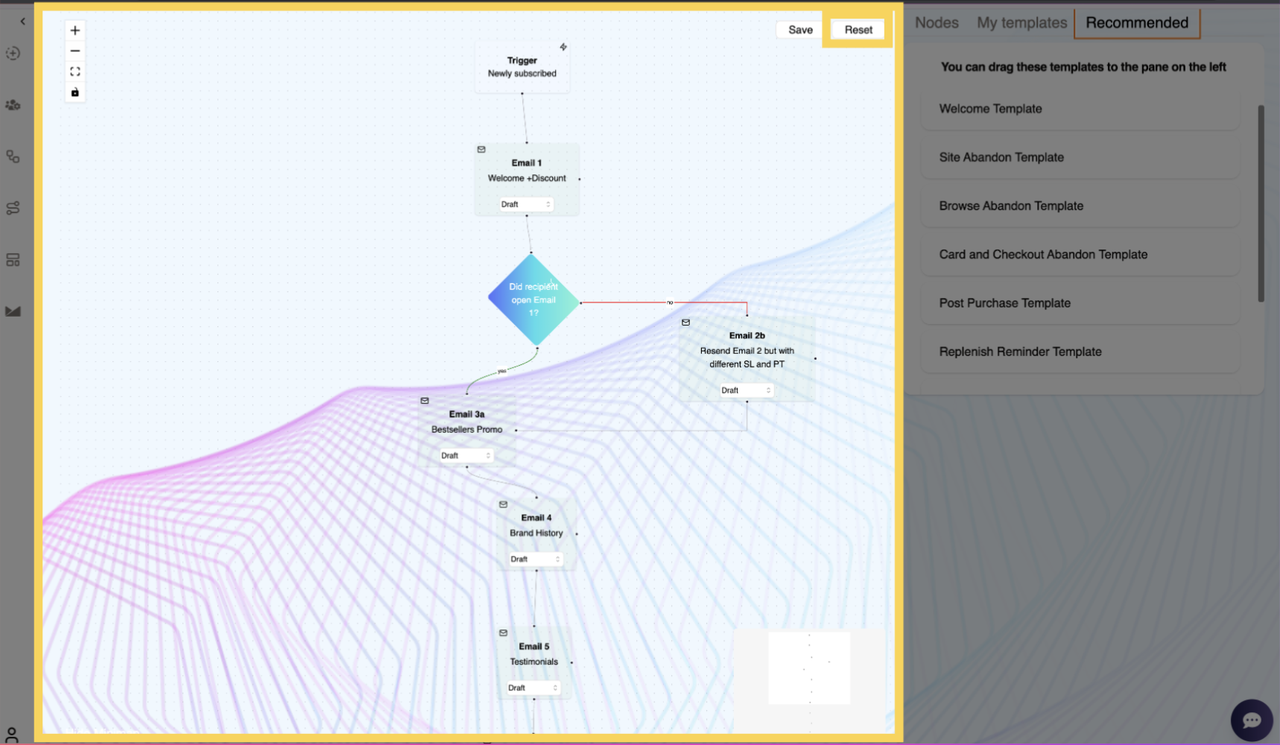The width and height of the screenshot is (1280, 745).
Task: Select the audience icon in the sidebar
Action: coord(13,105)
